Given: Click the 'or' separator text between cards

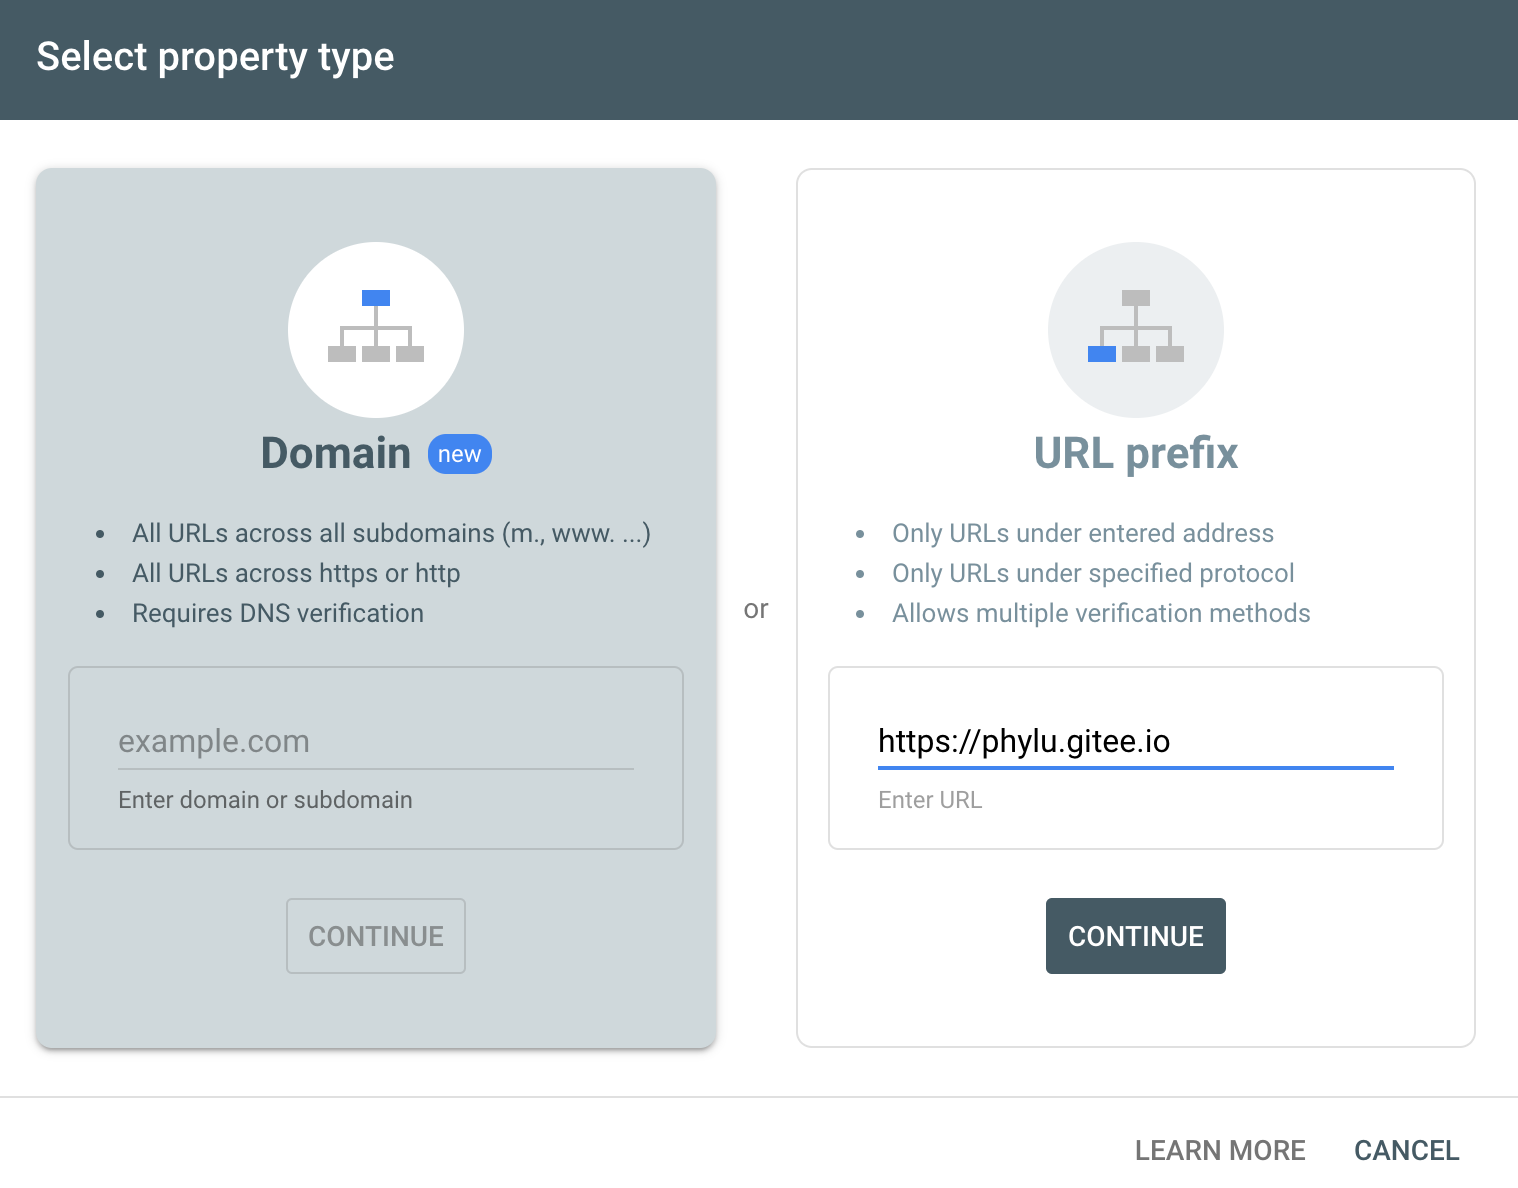Looking at the screenshot, I should click(x=756, y=609).
